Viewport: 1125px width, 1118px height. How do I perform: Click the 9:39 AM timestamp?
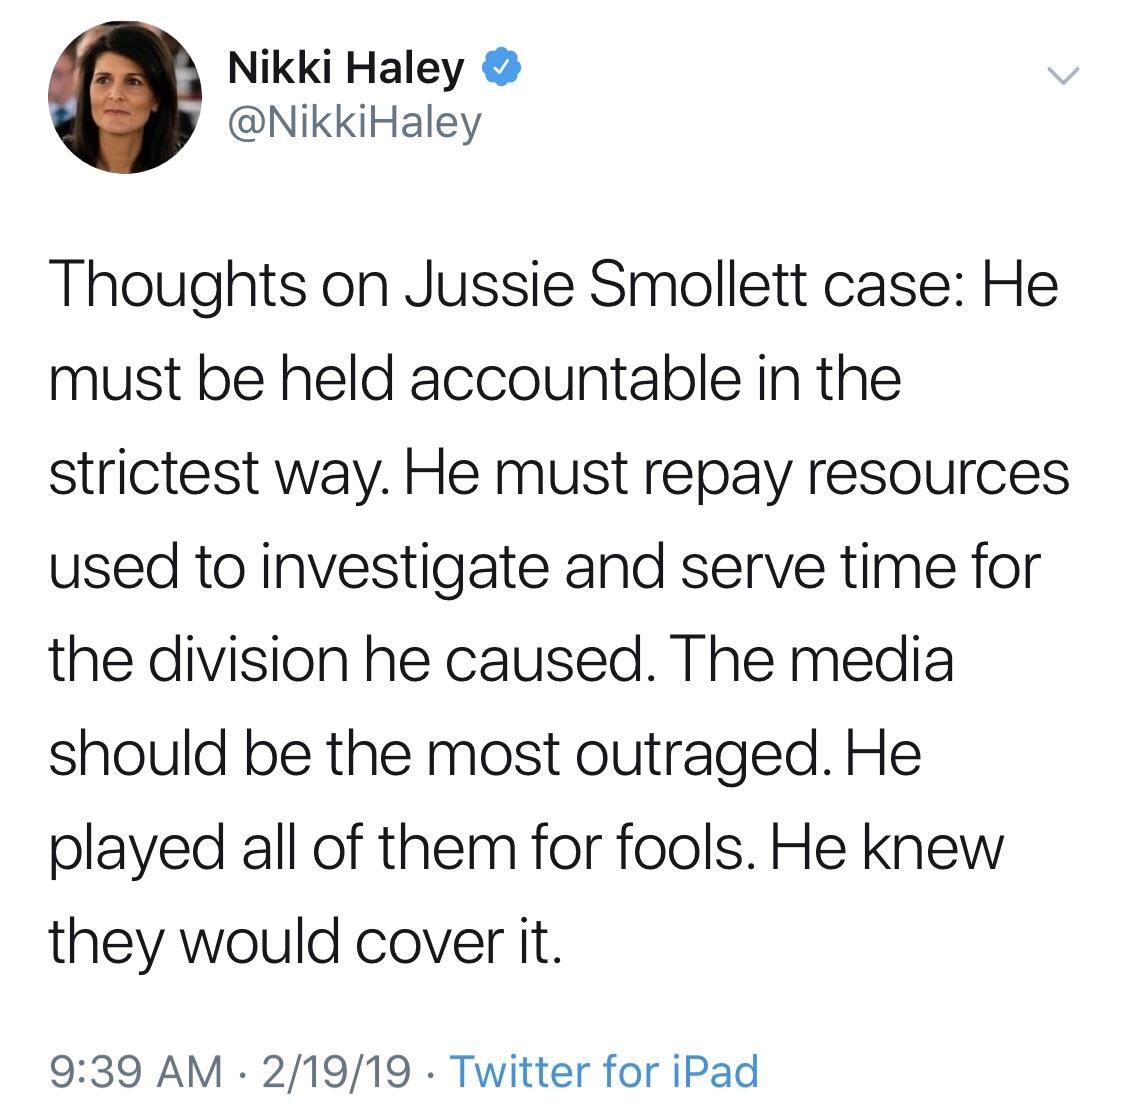[136, 1071]
